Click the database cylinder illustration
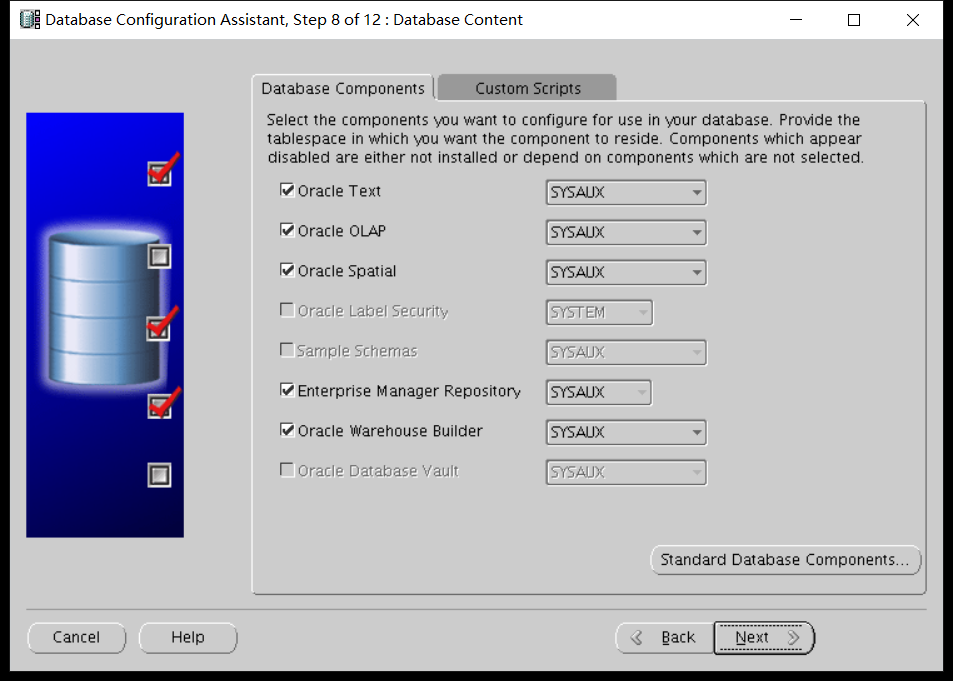The image size is (953, 681). click(103, 307)
